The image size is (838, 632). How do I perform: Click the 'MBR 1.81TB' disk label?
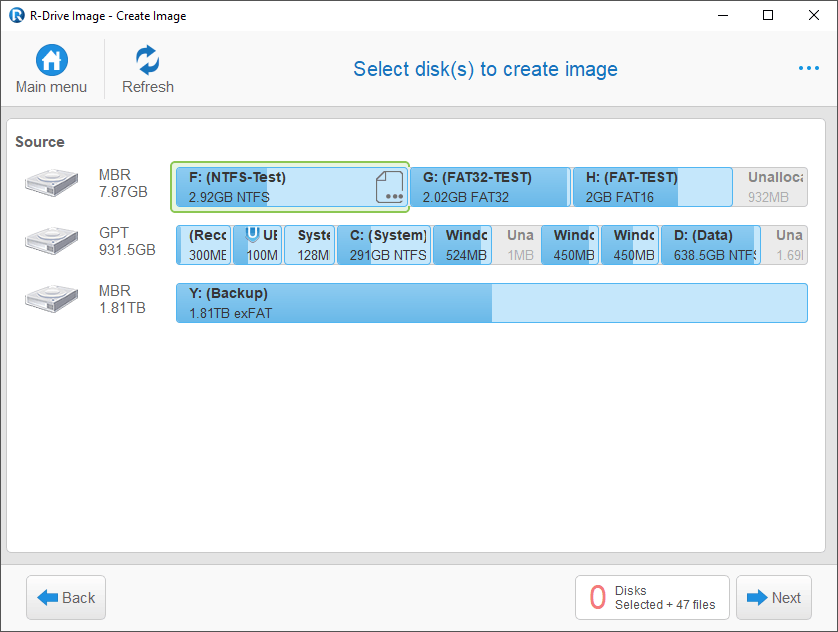[122, 299]
